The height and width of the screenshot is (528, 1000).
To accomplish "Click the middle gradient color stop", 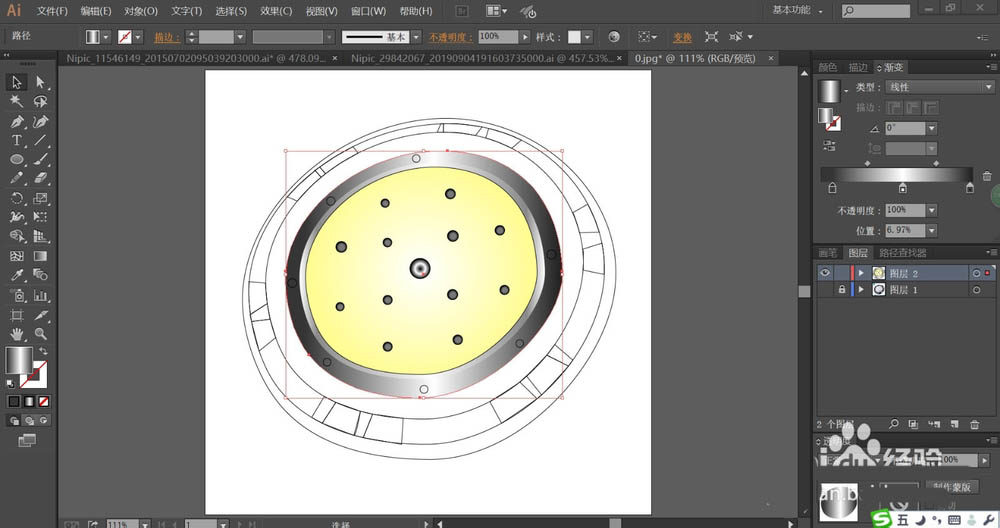I will point(903,188).
